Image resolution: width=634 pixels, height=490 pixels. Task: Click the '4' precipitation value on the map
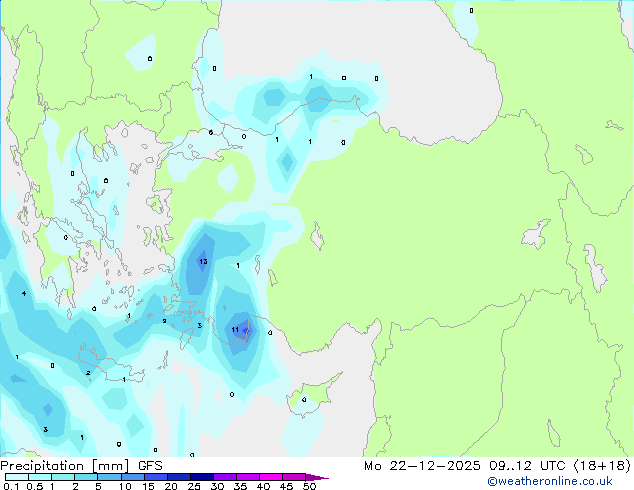[24, 293]
